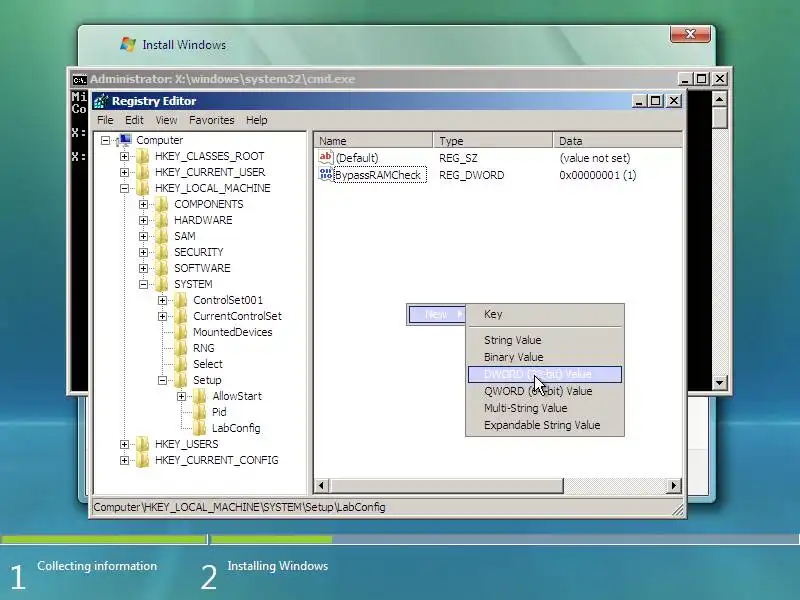Click the 0x00000001 (1) data cell
The image size is (800, 600).
click(x=597, y=175)
